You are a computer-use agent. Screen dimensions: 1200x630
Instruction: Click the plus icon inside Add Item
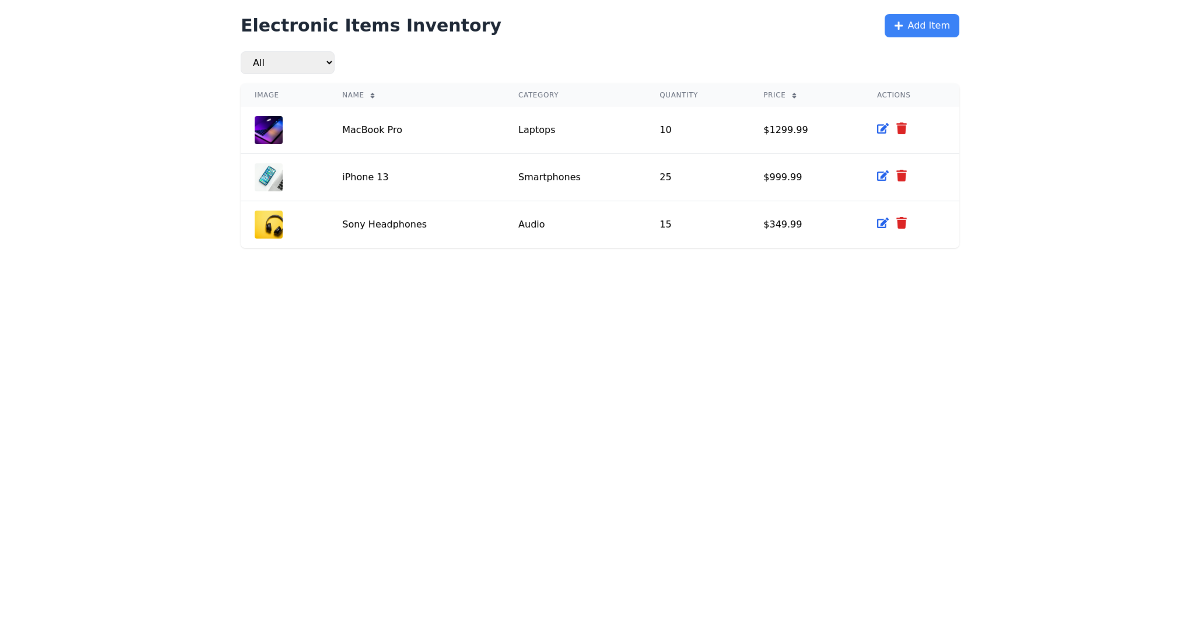[x=898, y=25]
